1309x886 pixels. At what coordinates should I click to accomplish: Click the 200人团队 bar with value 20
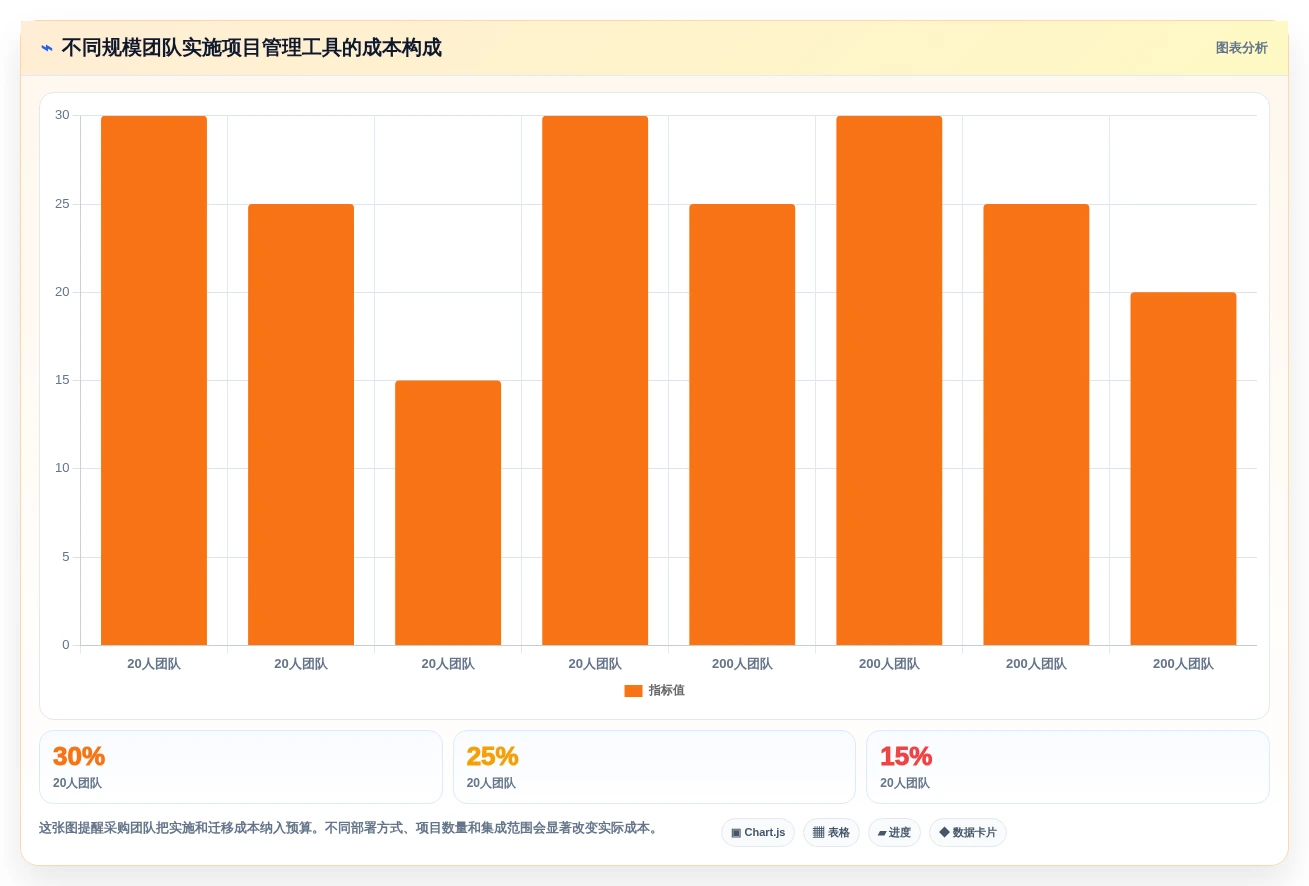tap(1183, 469)
